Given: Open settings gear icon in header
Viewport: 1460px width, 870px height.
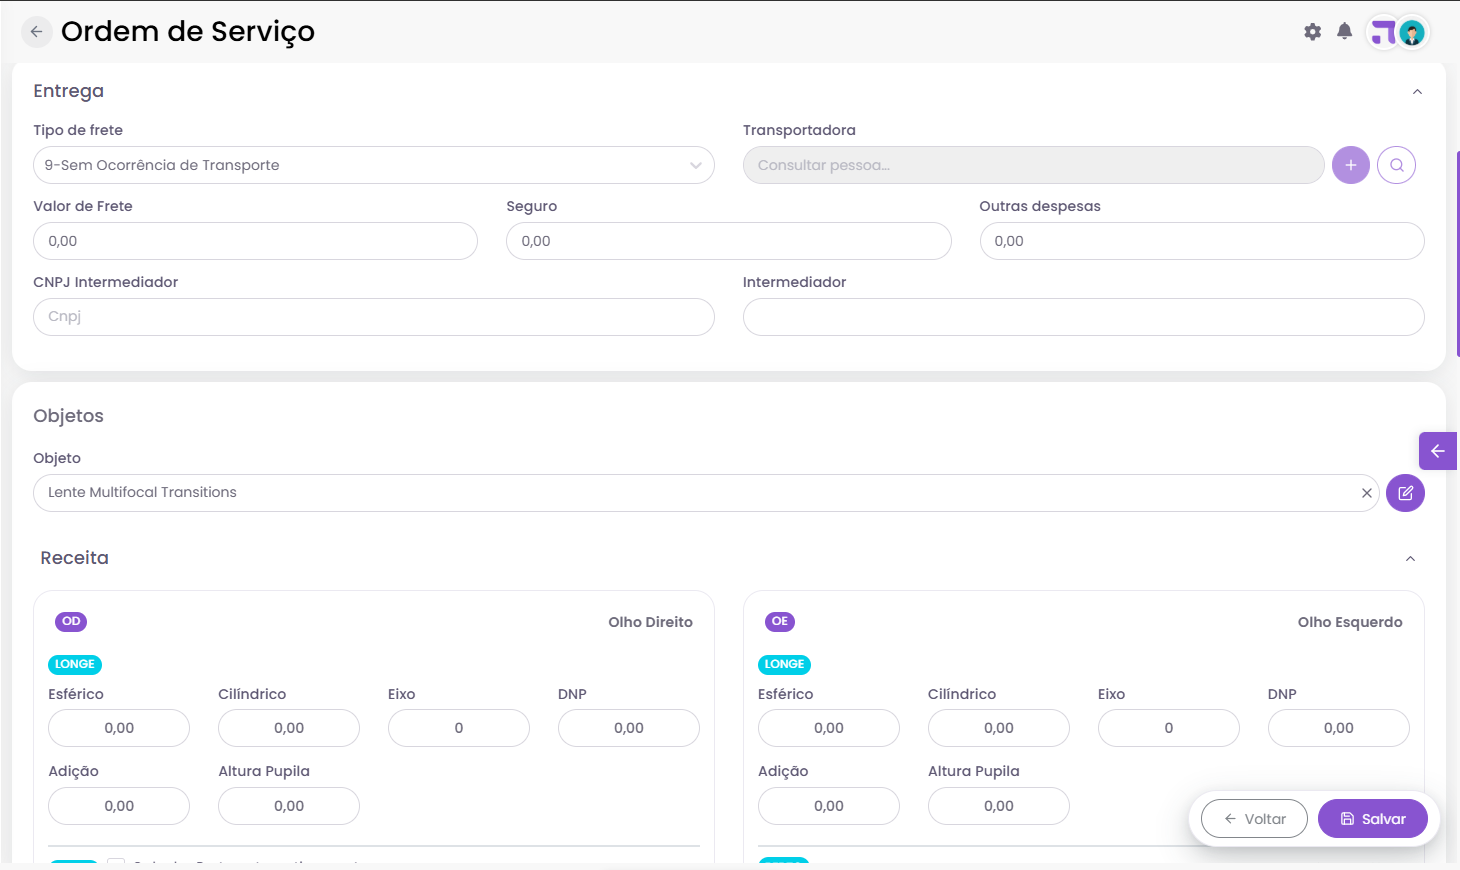Looking at the screenshot, I should point(1313,32).
